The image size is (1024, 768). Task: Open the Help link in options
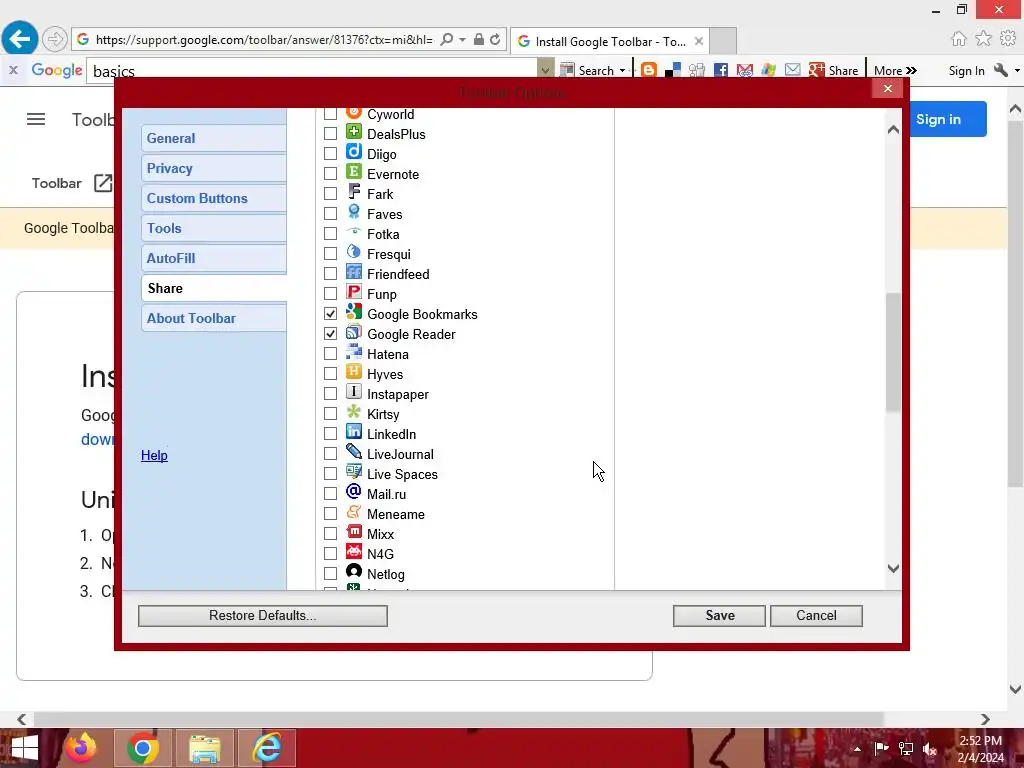(154, 455)
